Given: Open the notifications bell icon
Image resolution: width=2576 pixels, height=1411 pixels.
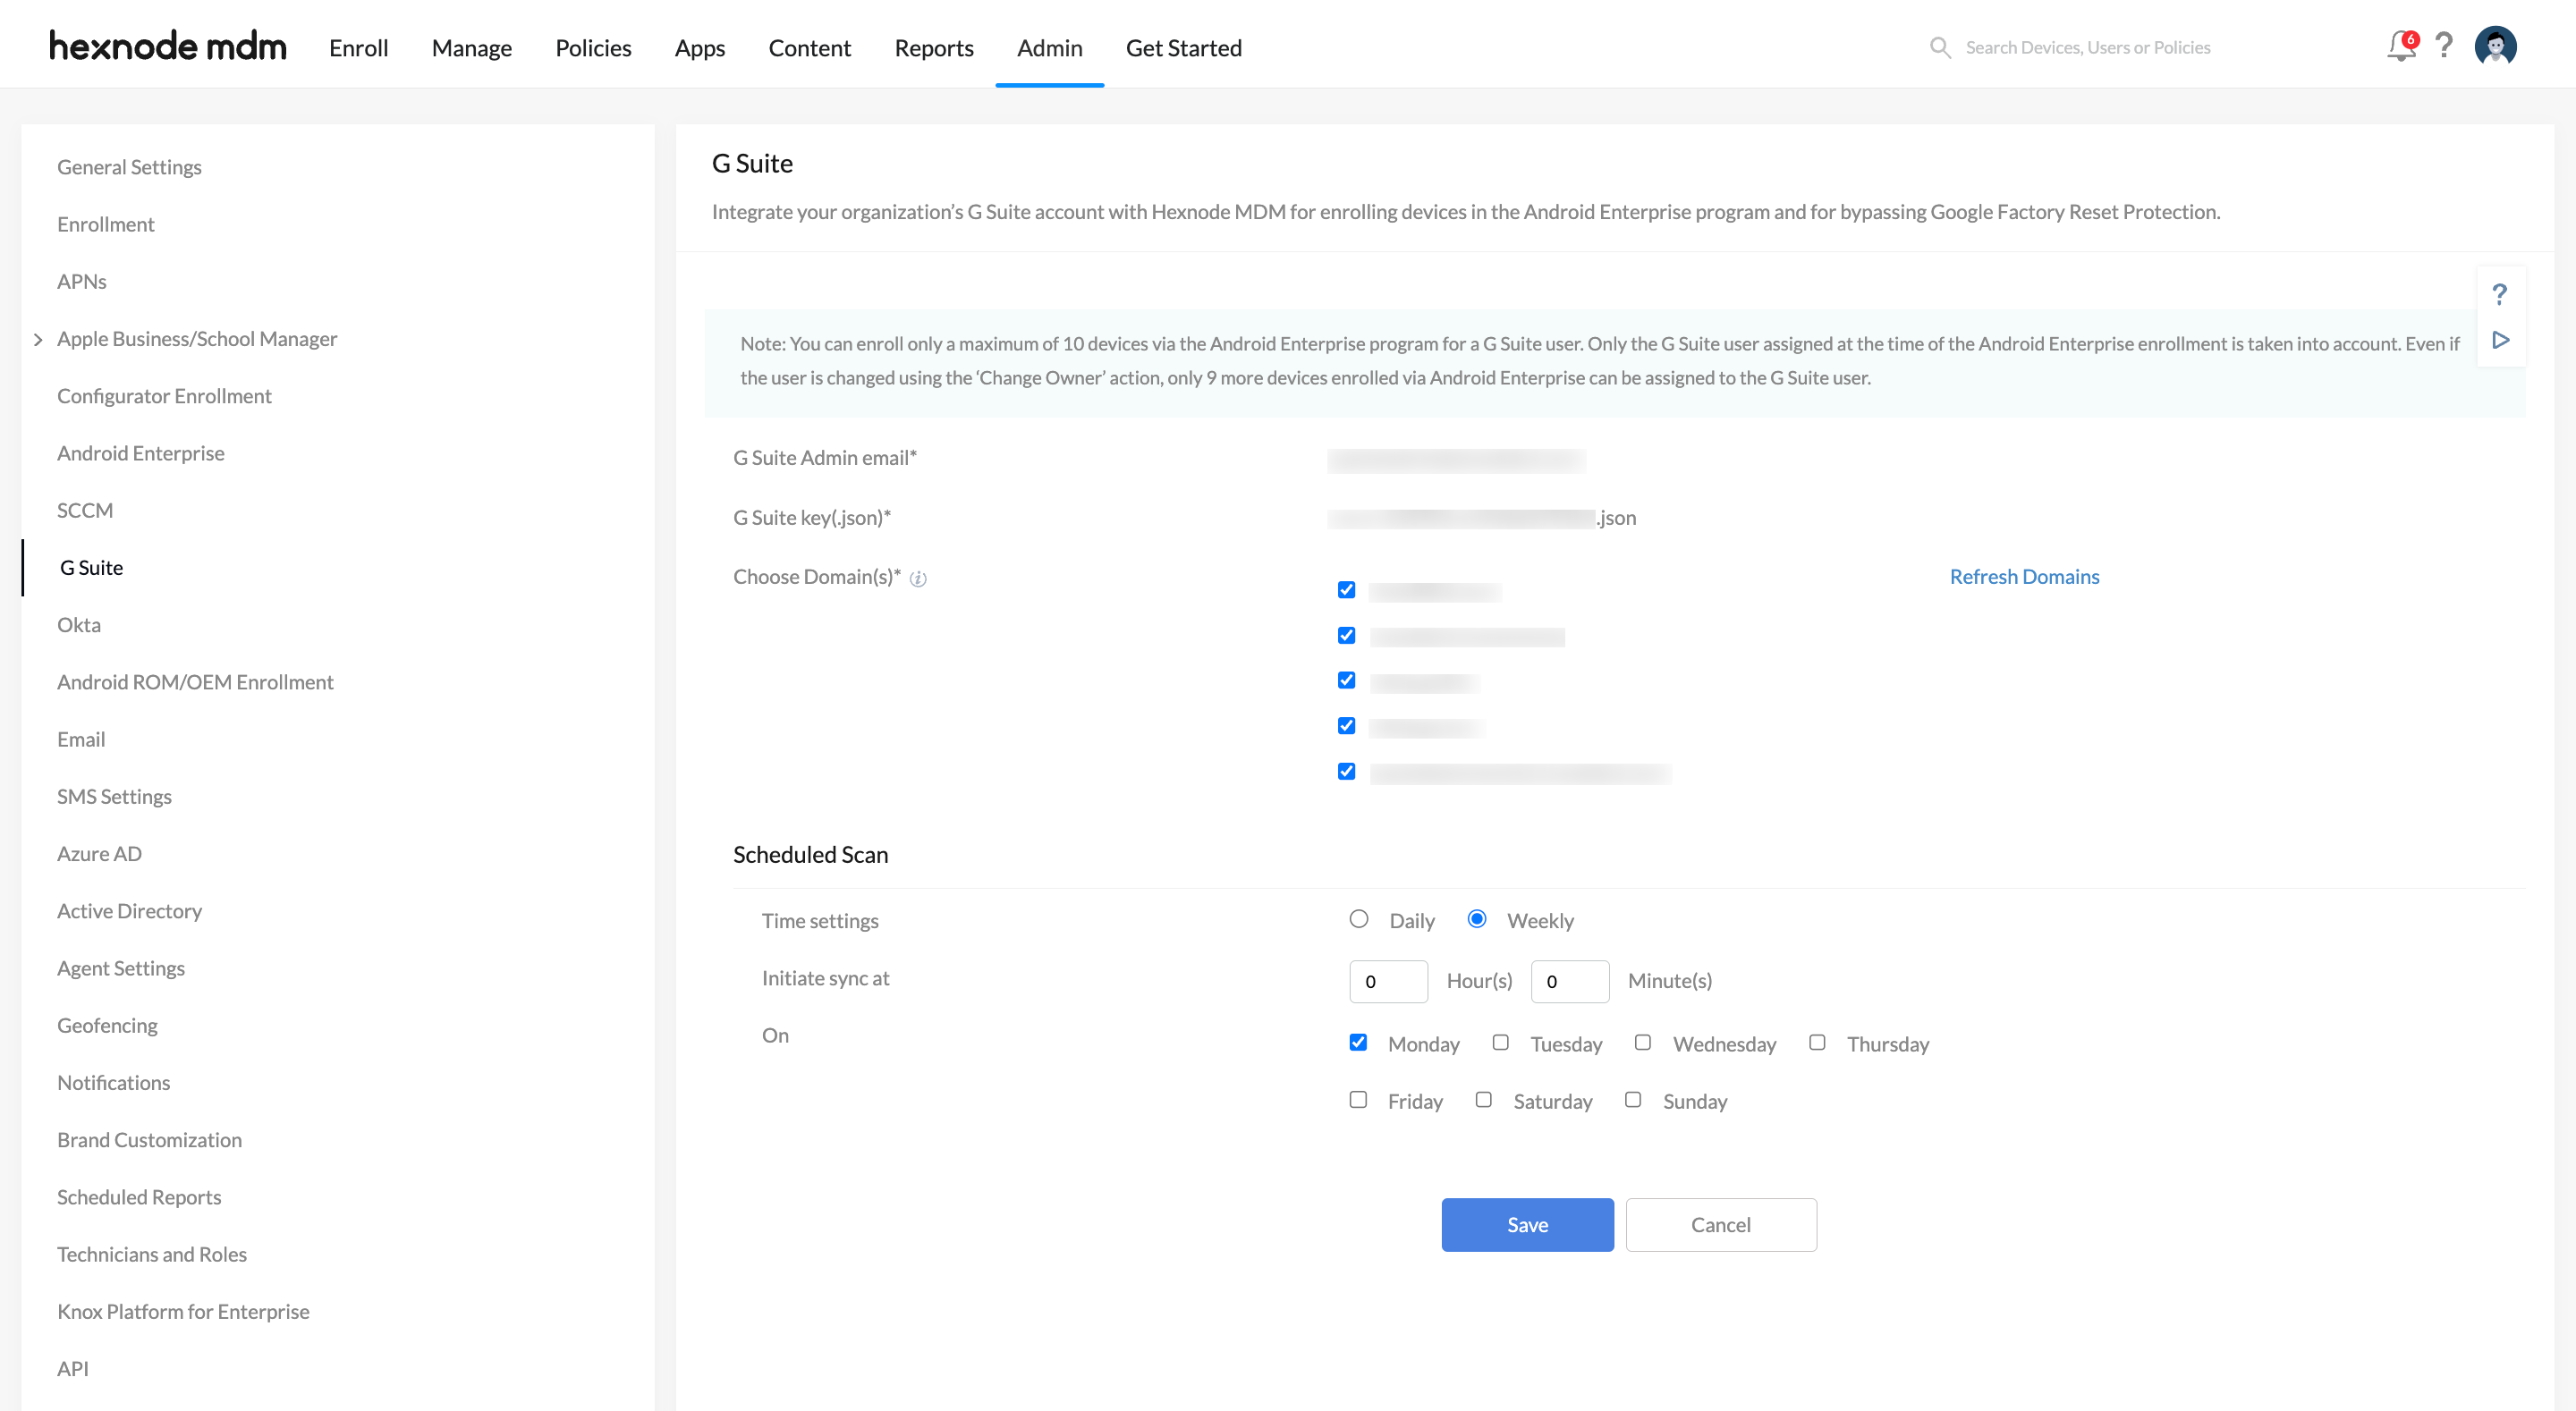Looking at the screenshot, I should (2400, 46).
